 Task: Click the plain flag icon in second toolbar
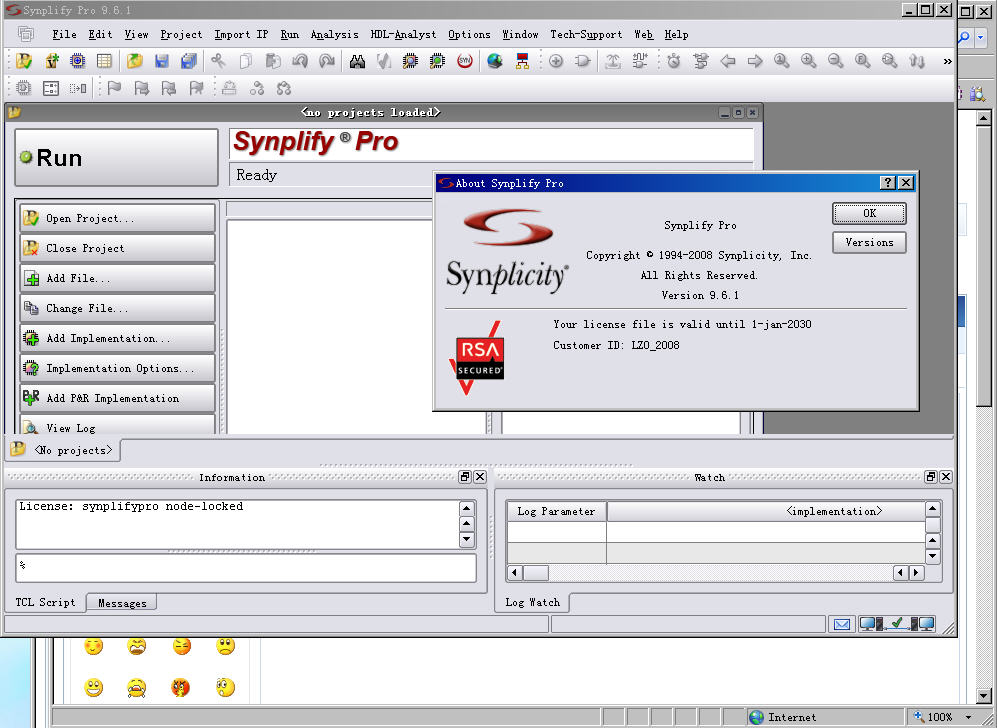click(114, 88)
